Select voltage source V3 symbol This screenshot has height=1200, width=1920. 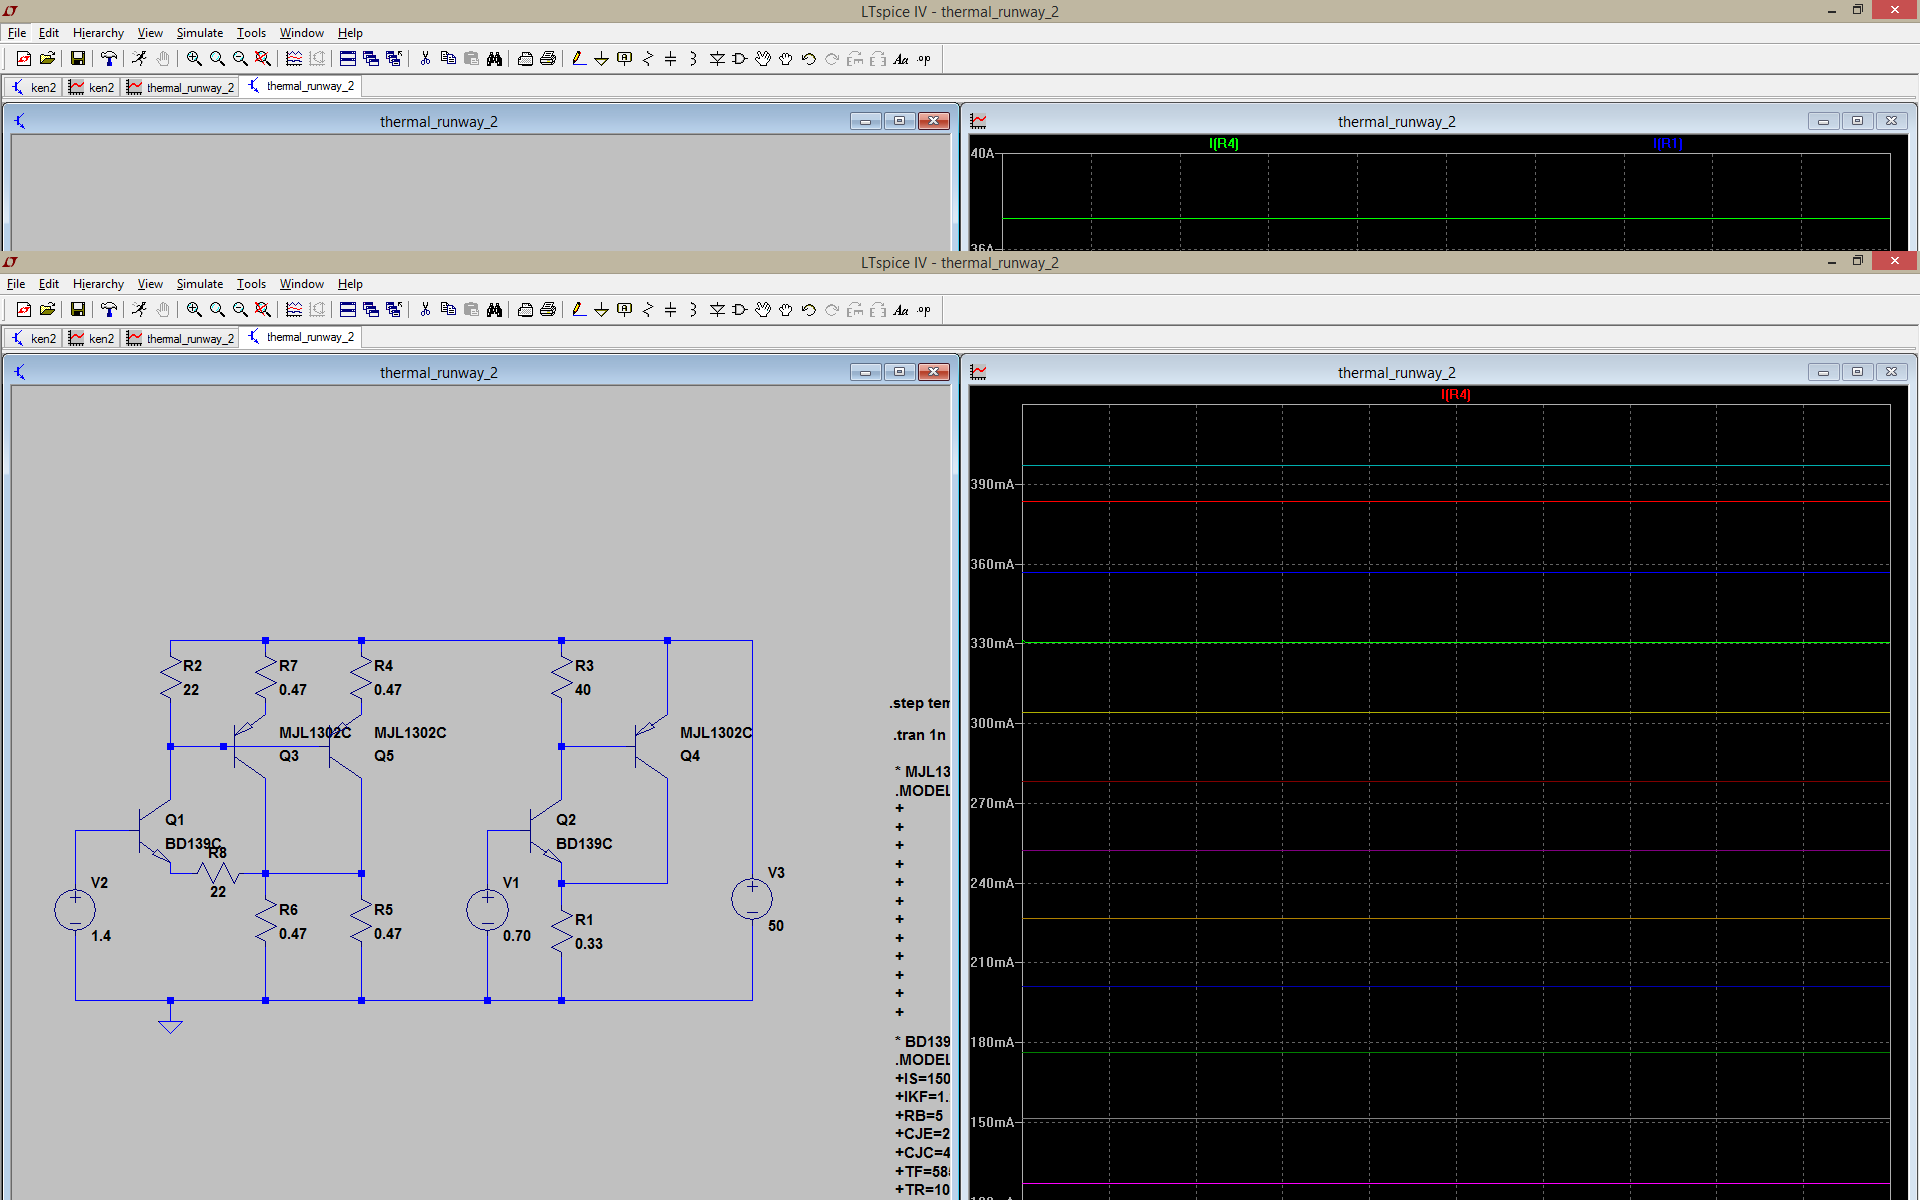click(752, 899)
